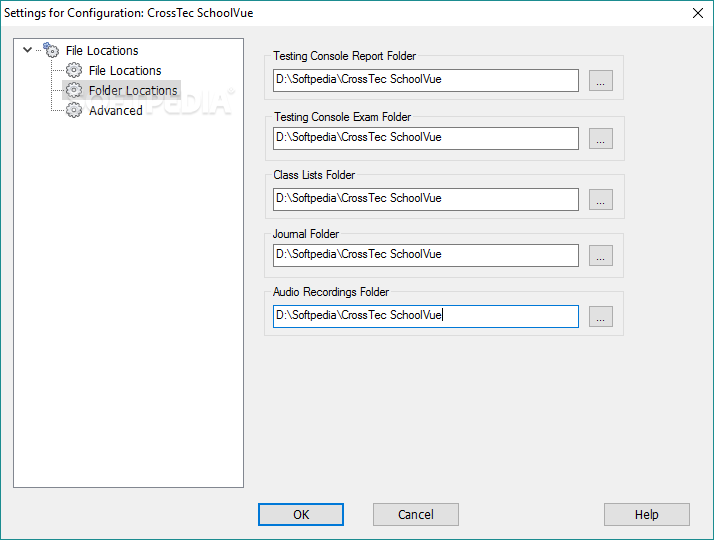Screen dimensions: 714x540
Task: Click the root File Locations gears icon
Action: coord(51,50)
